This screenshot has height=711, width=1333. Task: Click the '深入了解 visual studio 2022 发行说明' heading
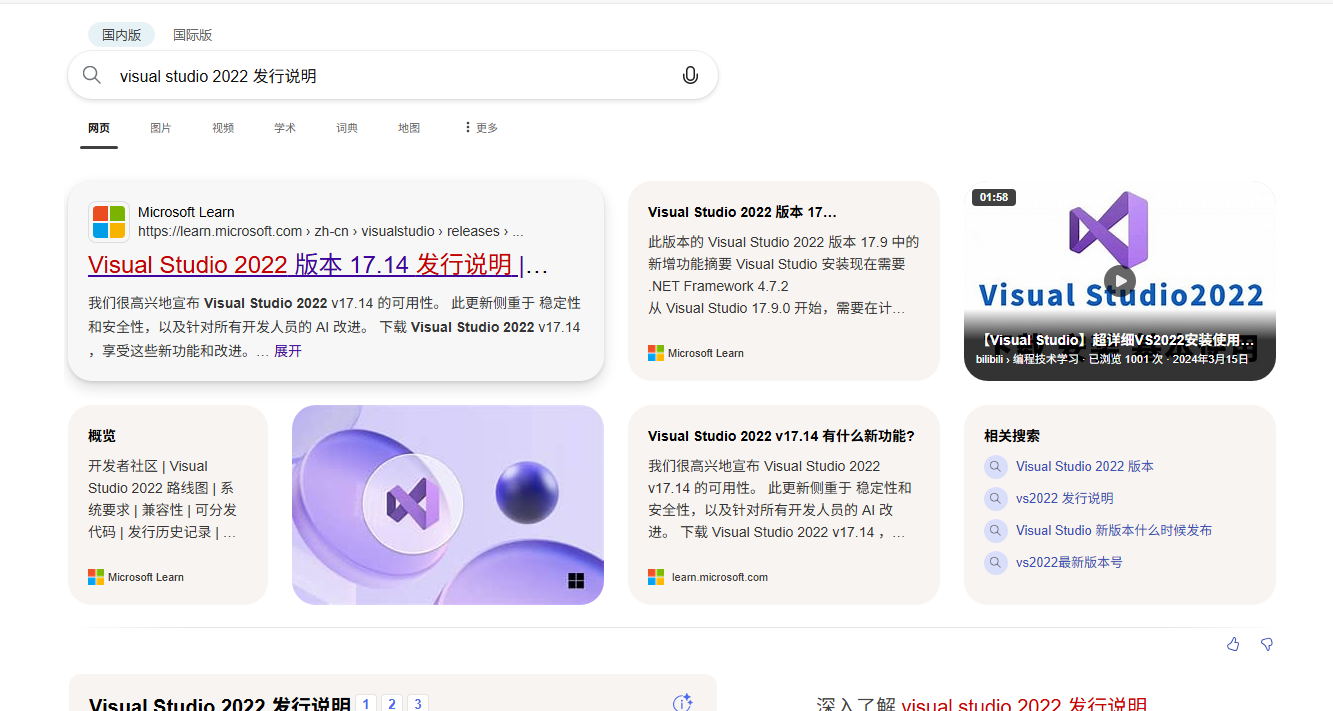coord(982,704)
